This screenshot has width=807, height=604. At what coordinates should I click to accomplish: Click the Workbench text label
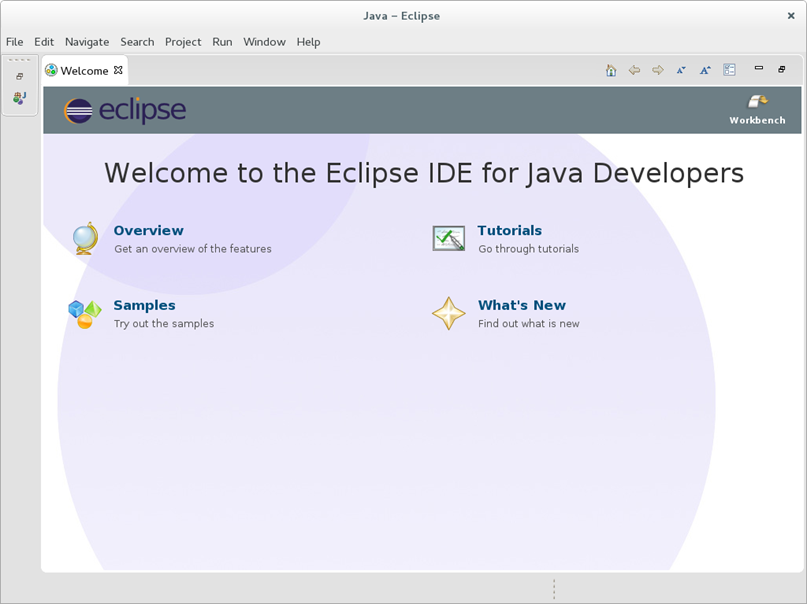[757, 120]
